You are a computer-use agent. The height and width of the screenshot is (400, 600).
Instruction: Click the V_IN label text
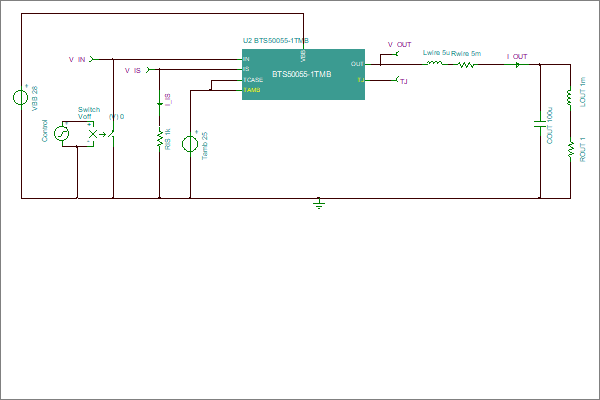[77, 60]
